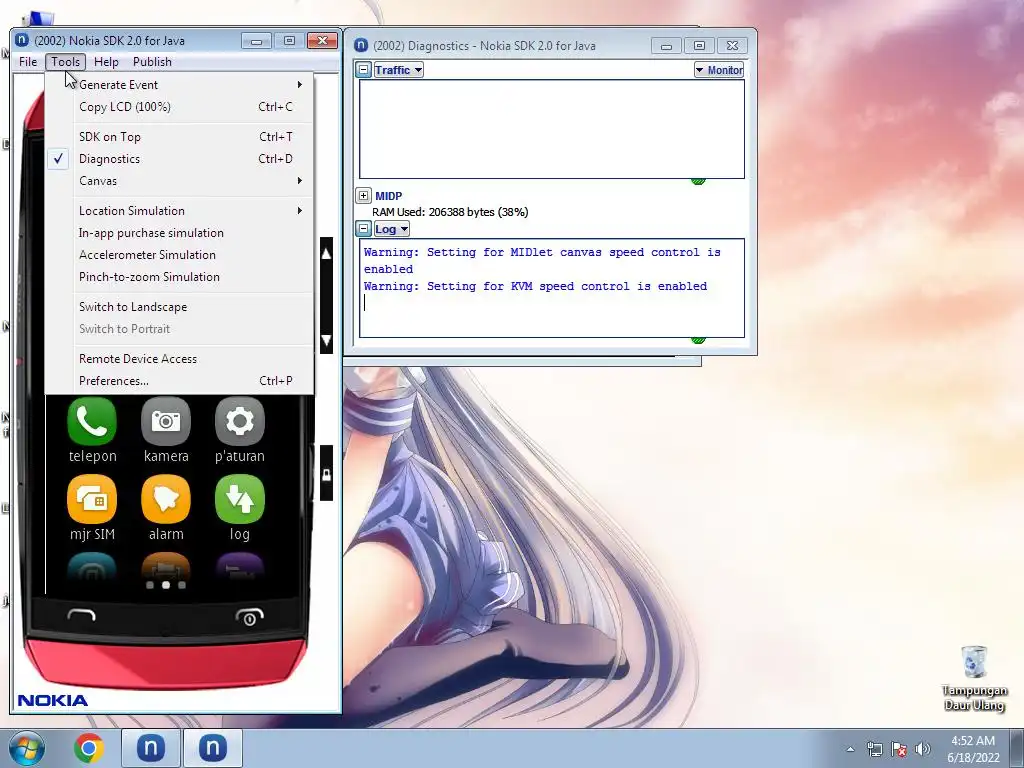Open the log app icon
Screen dimensions: 1024x768
[240, 500]
